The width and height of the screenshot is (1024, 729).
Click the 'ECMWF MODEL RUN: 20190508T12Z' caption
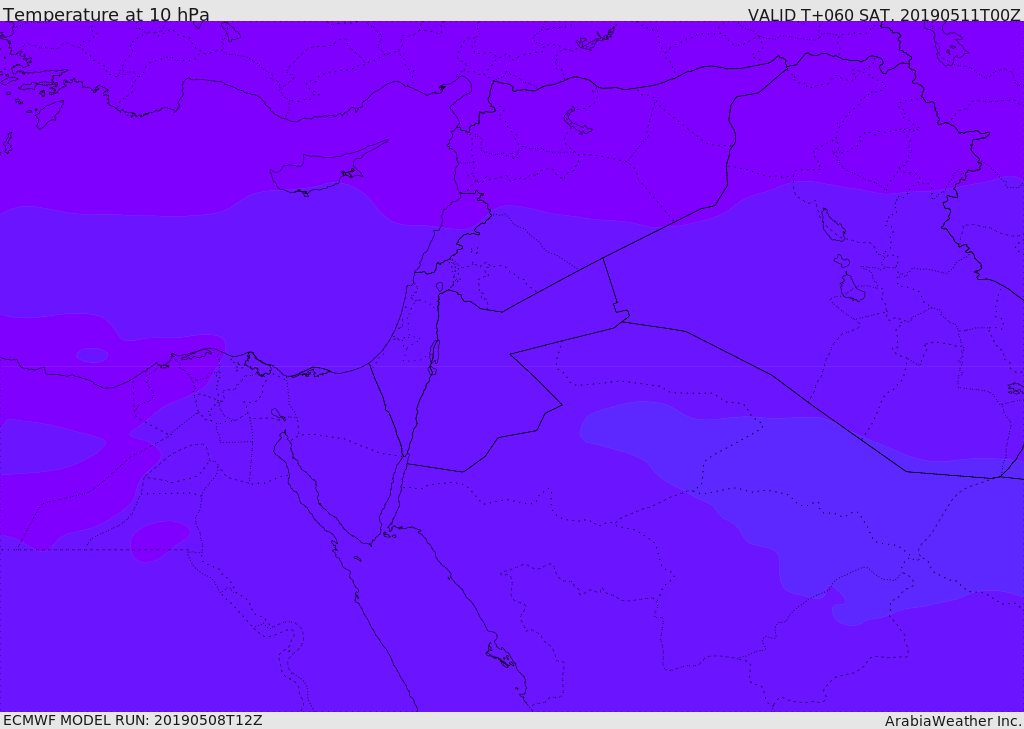click(x=133, y=720)
